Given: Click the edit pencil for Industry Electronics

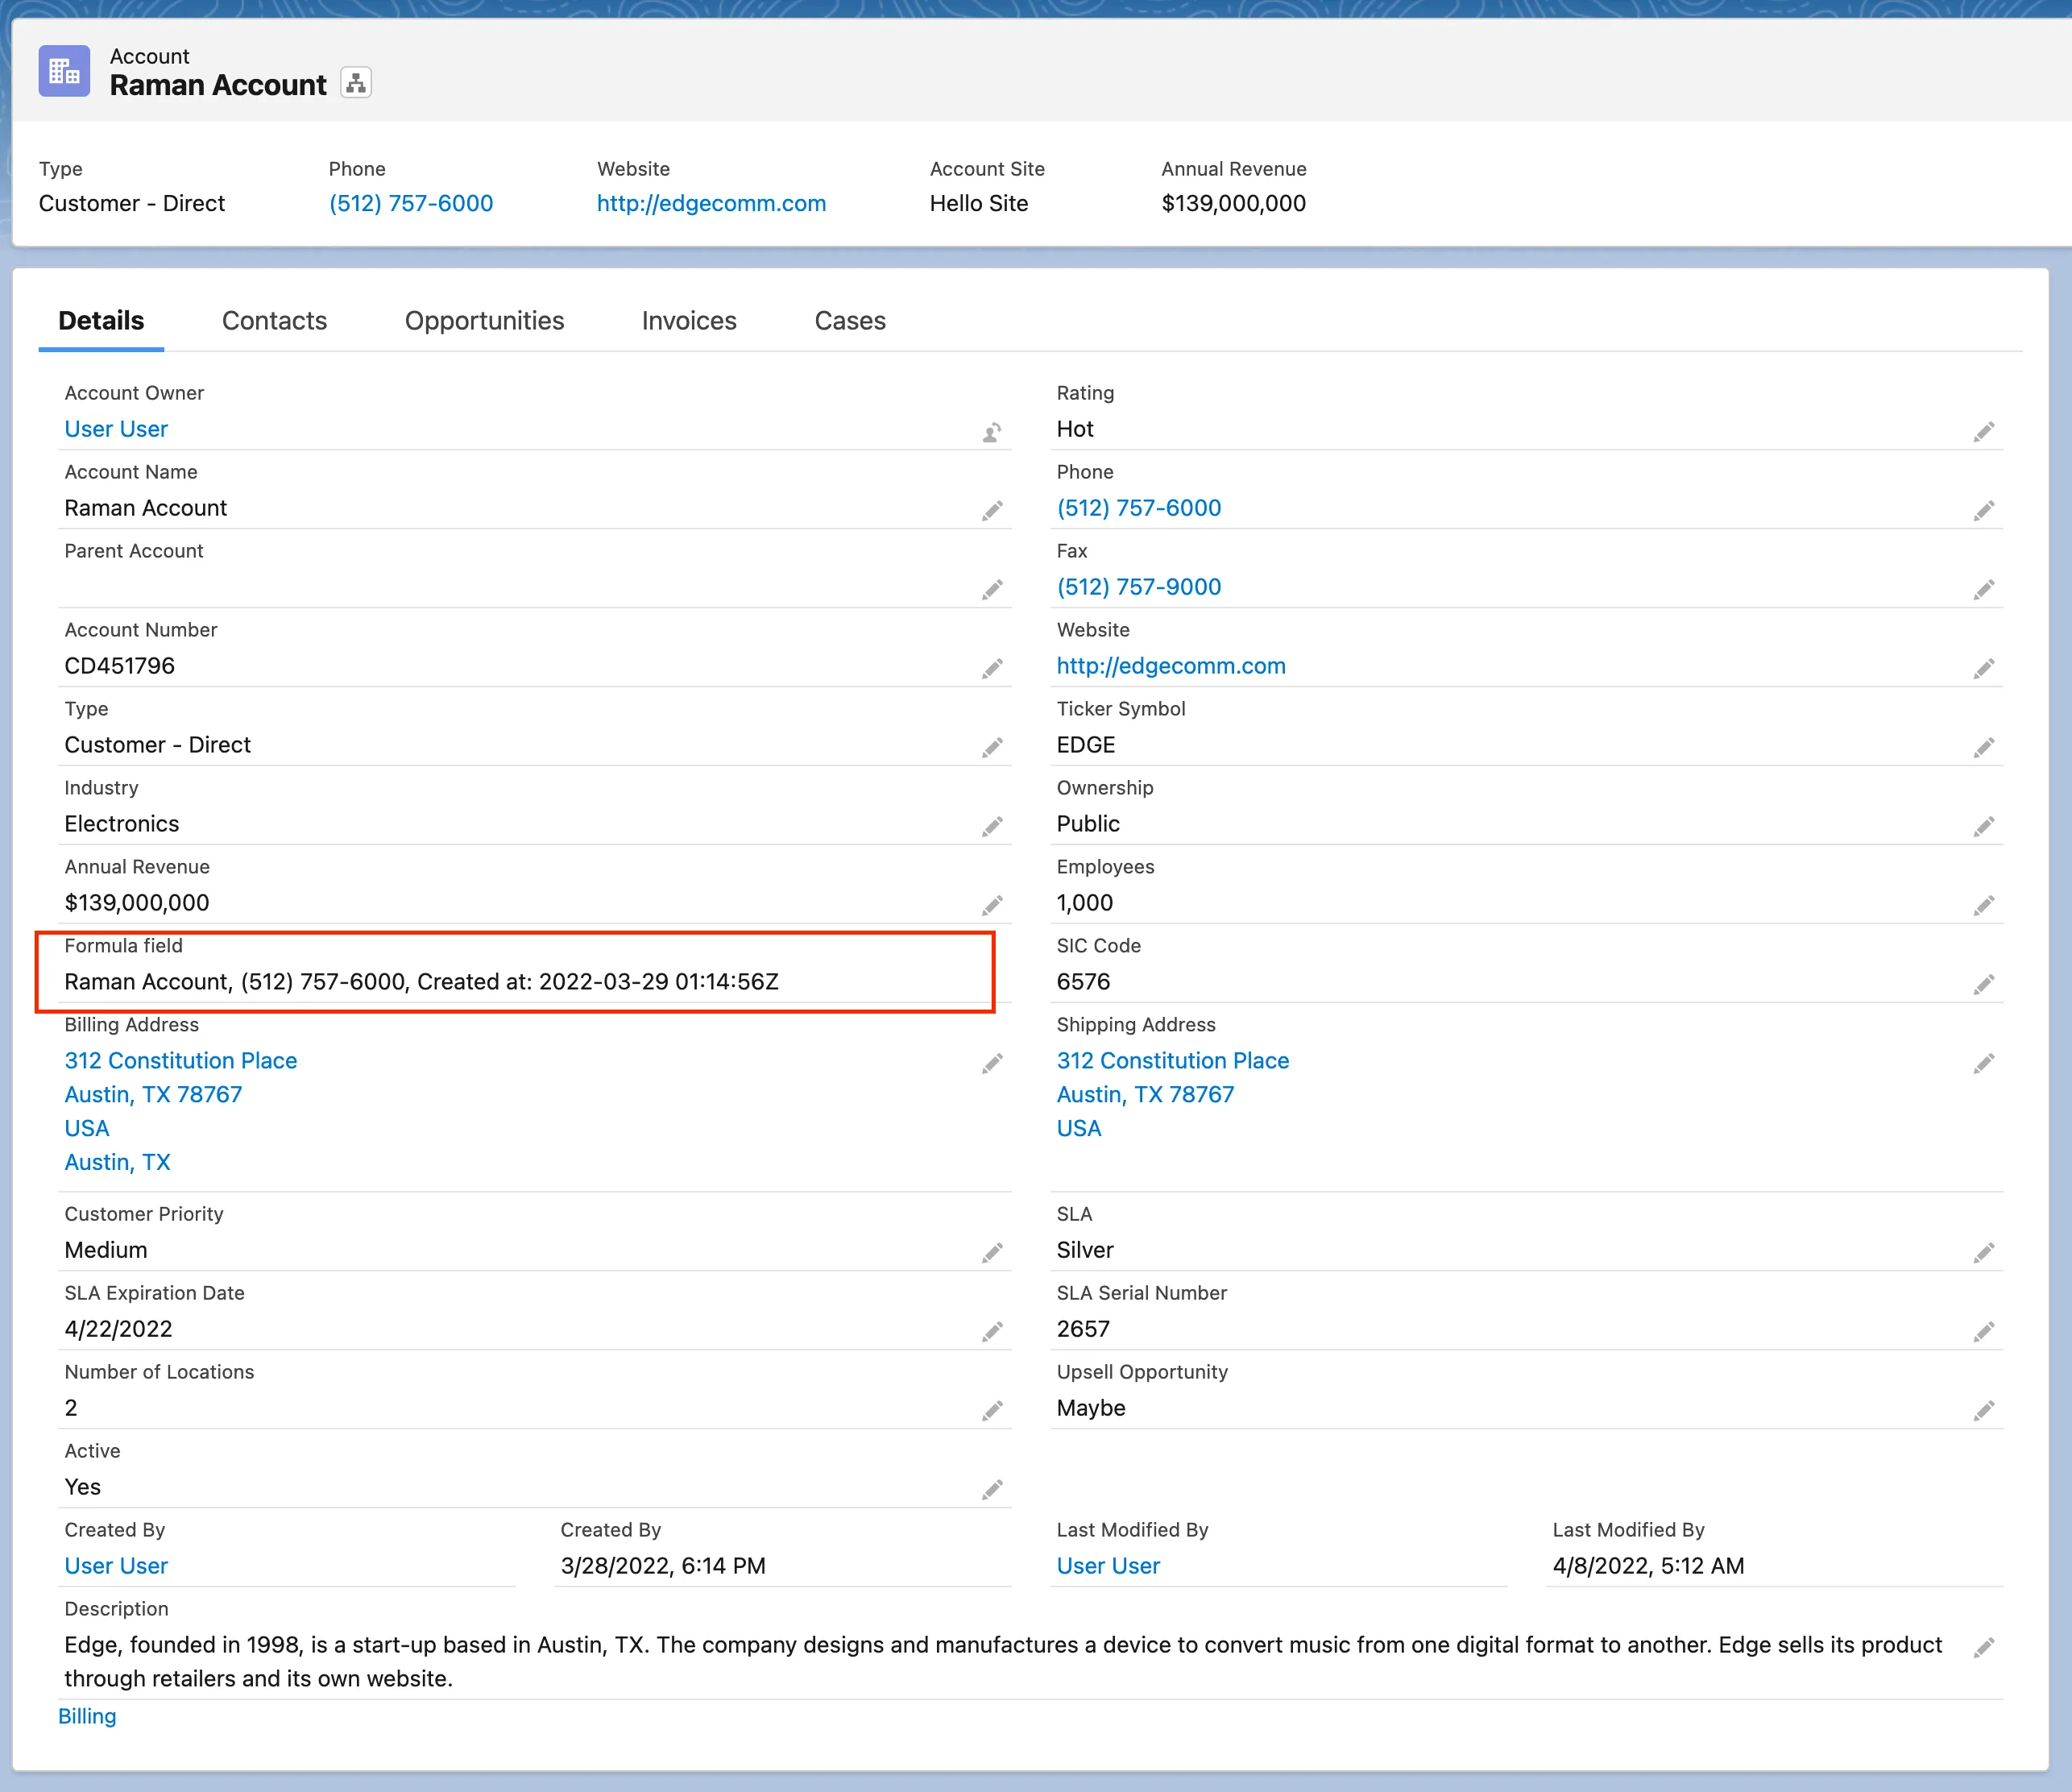Looking at the screenshot, I should point(991,827).
